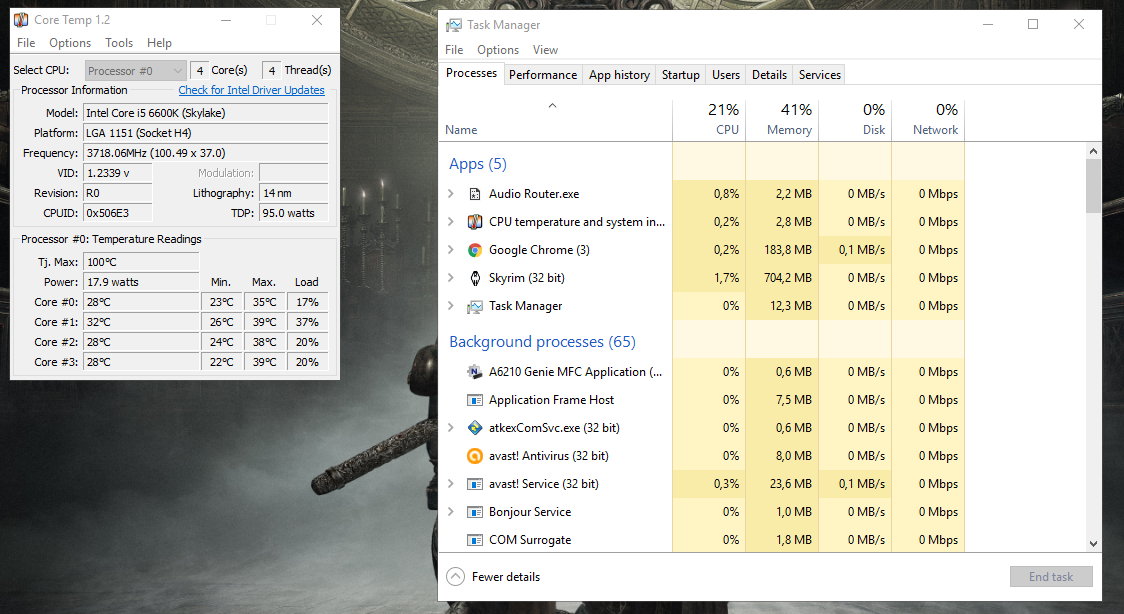The image size is (1124, 614).
Task: Click the Apps (5) group heading
Action: [x=477, y=164]
